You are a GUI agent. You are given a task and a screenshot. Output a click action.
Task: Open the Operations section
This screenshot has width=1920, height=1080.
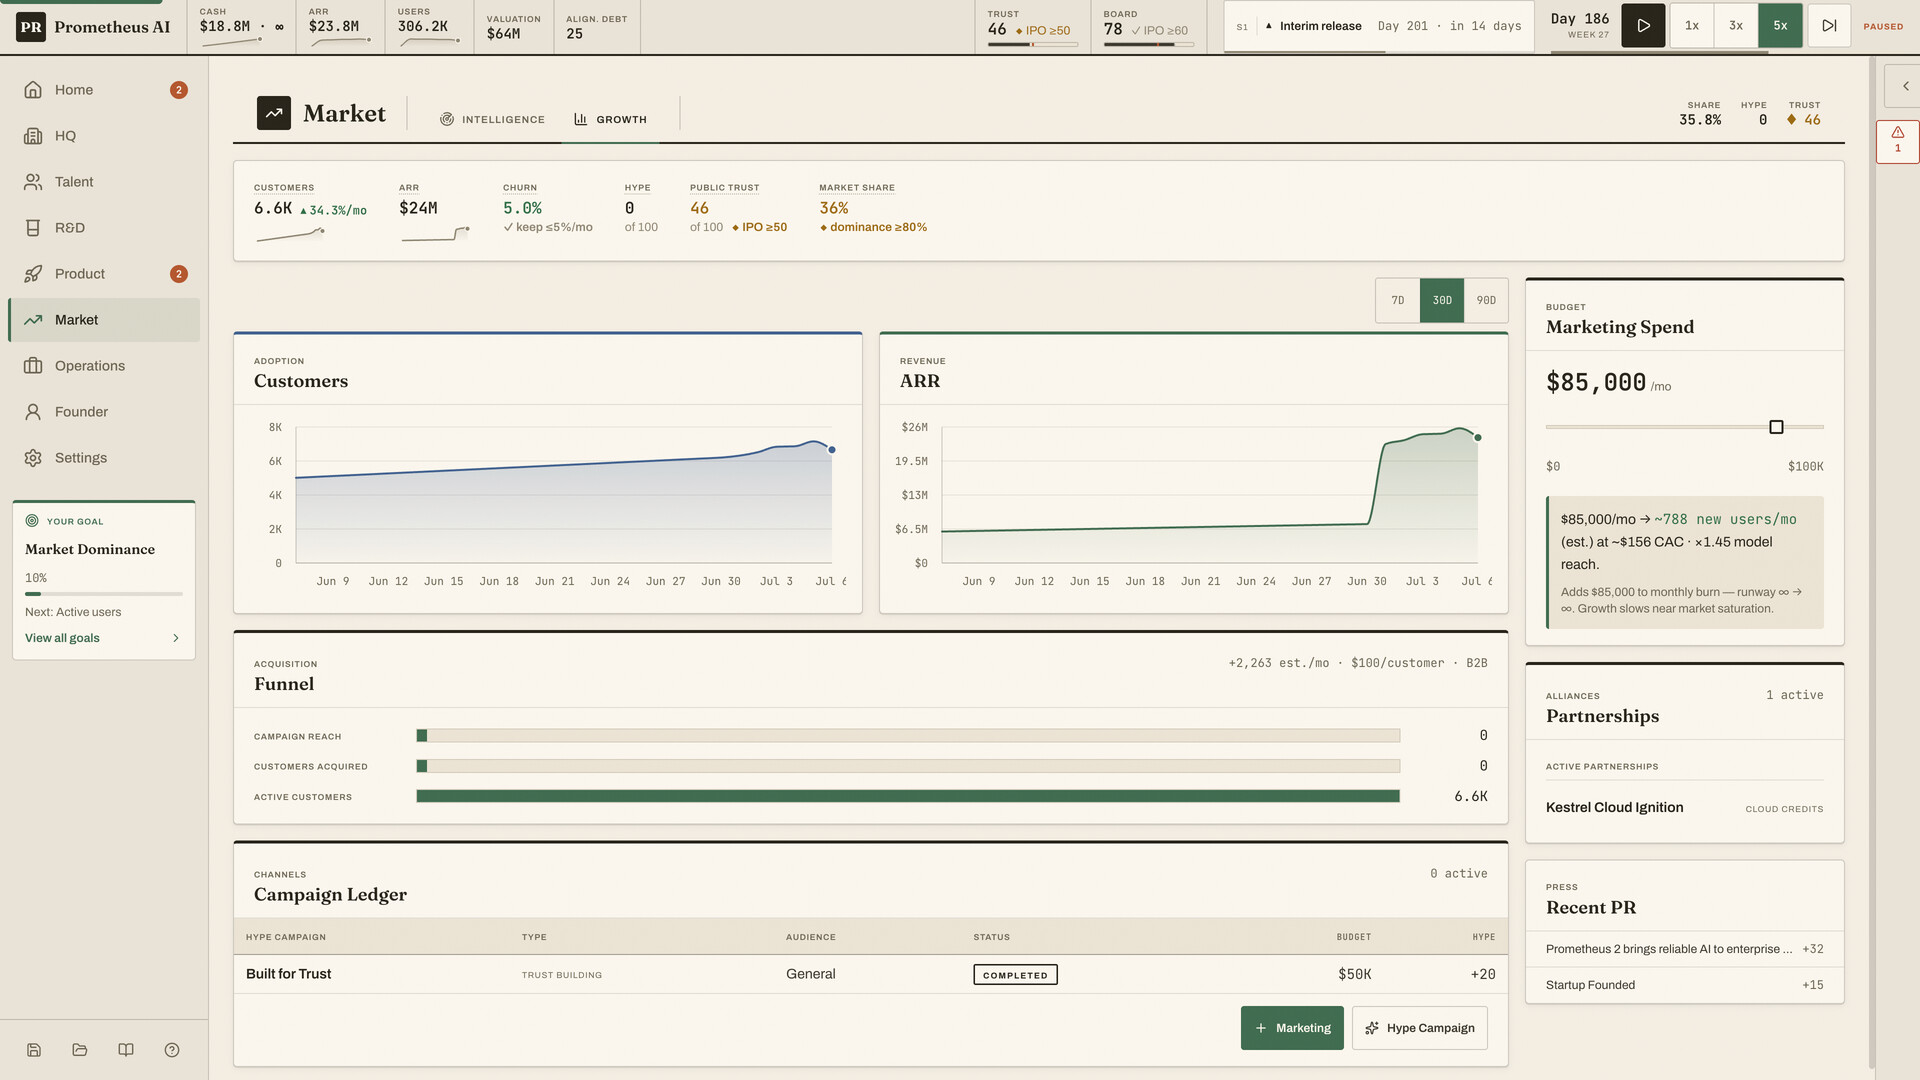(x=104, y=366)
